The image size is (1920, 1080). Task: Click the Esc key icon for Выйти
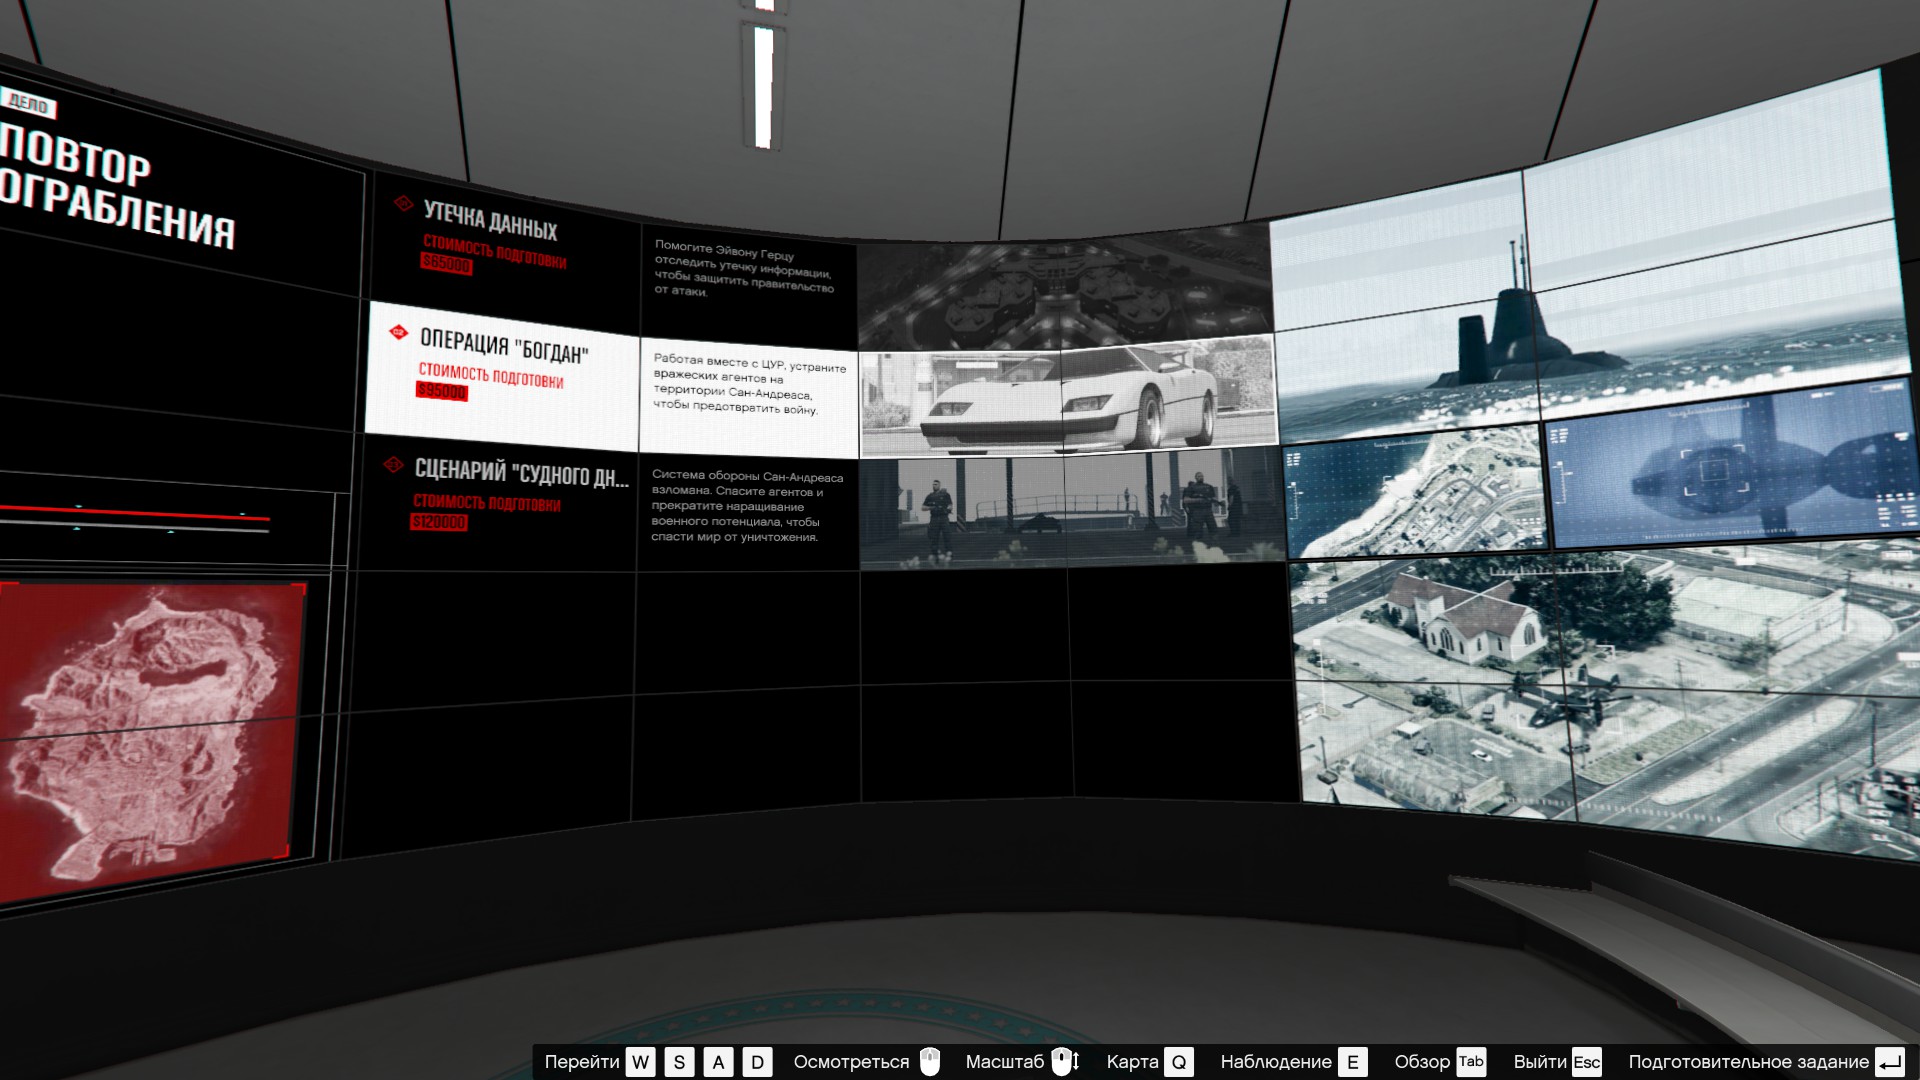pos(1587,1062)
